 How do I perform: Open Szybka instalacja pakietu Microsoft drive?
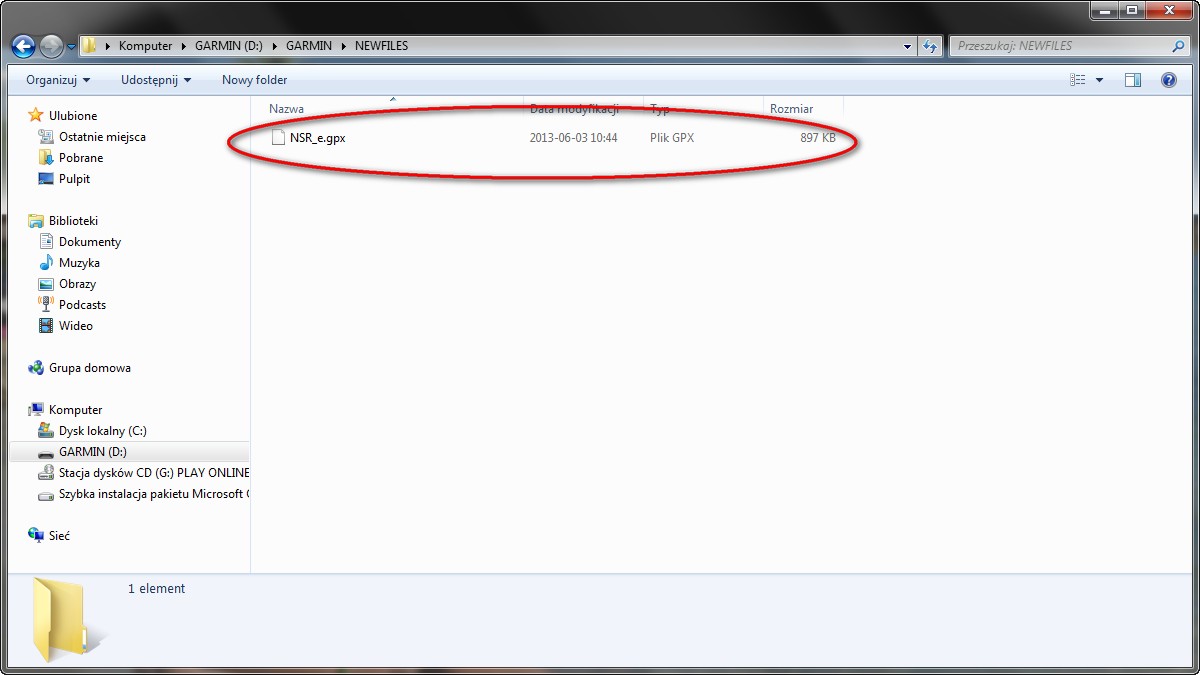tap(154, 494)
